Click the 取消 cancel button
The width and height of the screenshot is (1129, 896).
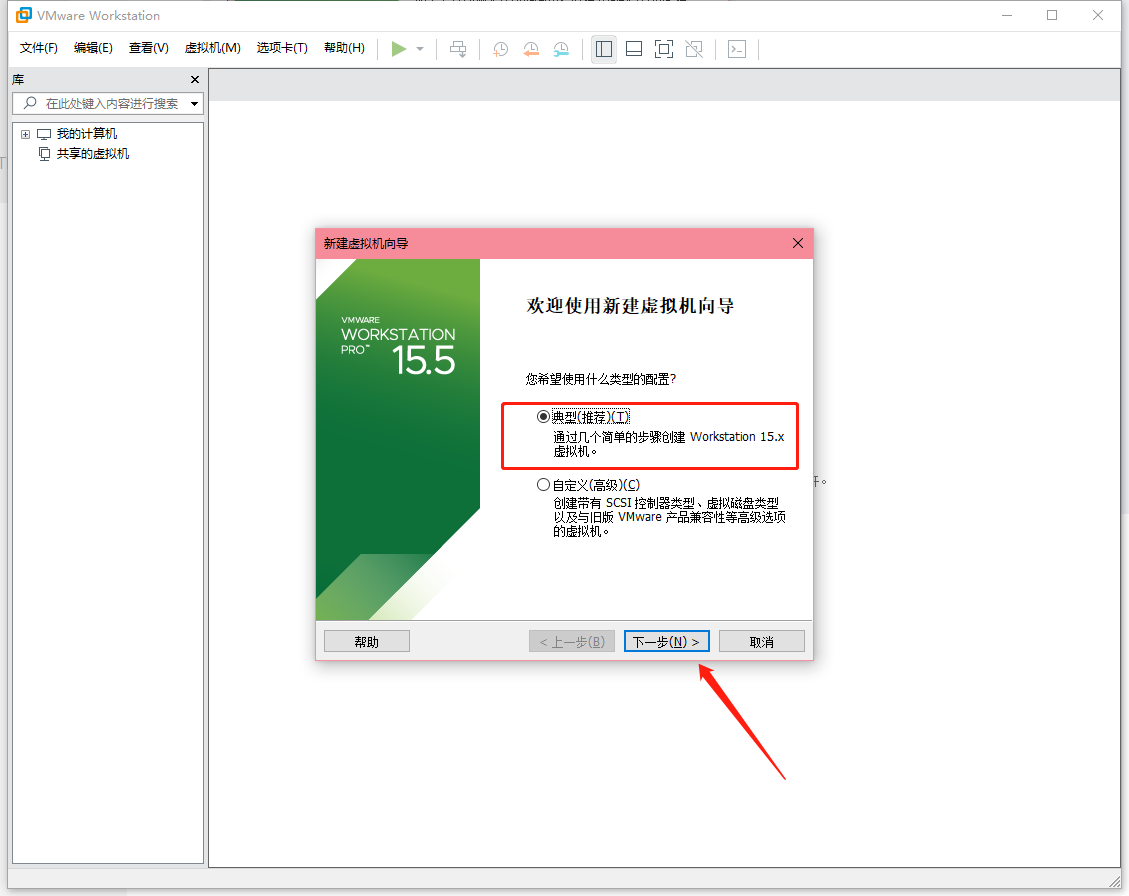coord(761,641)
